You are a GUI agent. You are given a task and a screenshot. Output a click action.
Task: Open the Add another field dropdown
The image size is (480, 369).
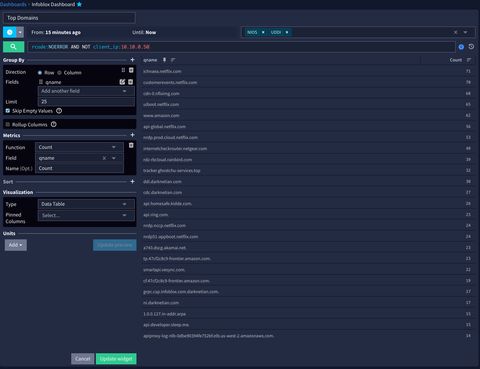pos(86,91)
